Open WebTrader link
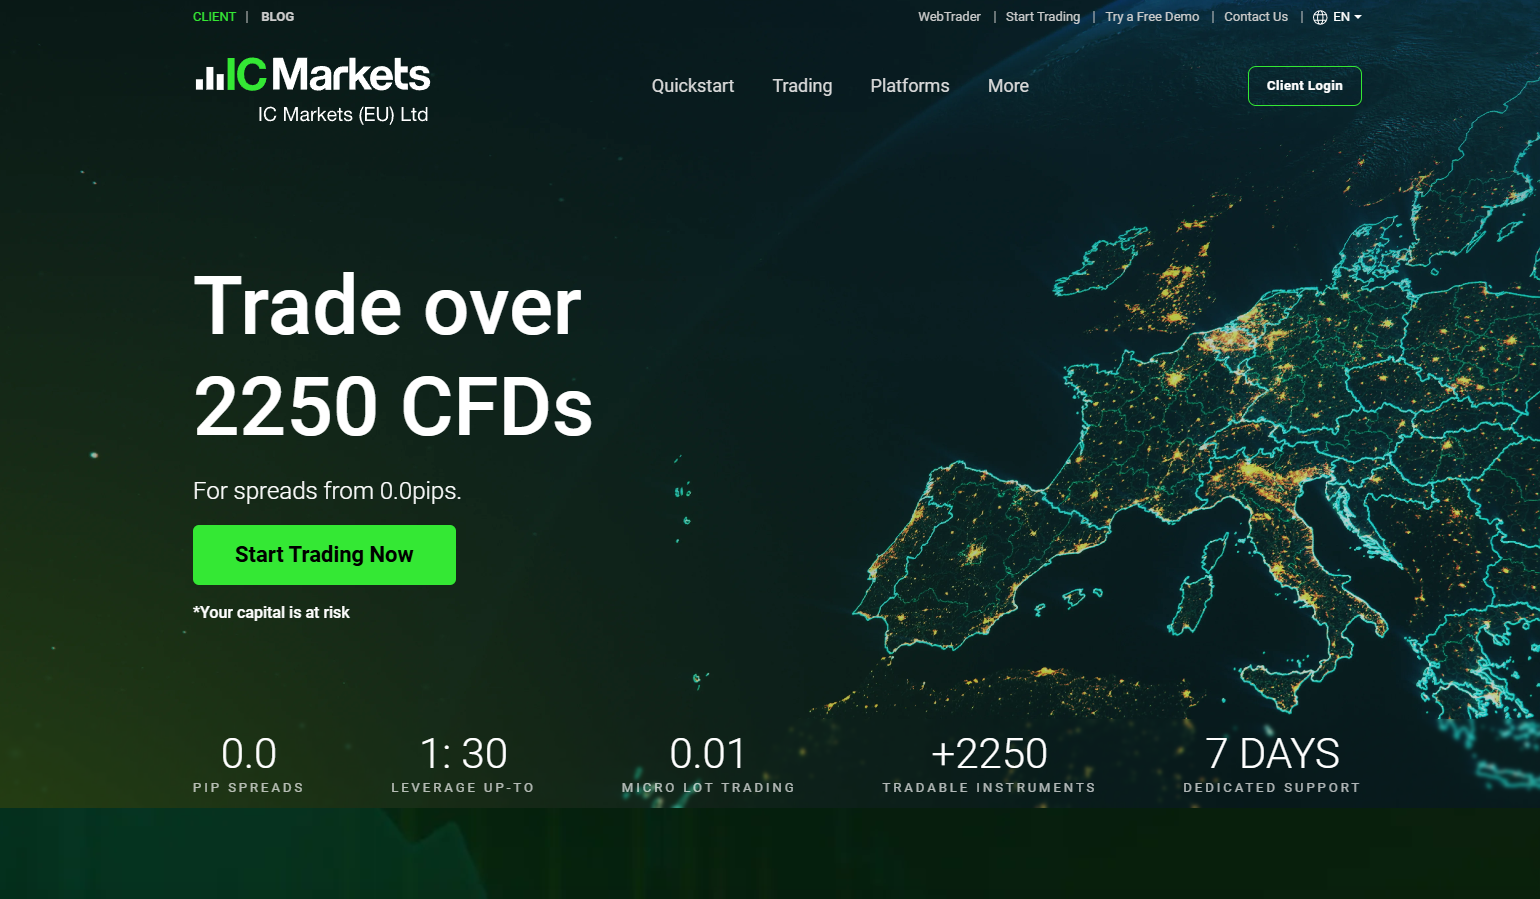This screenshot has height=899, width=1540. point(949,17)
